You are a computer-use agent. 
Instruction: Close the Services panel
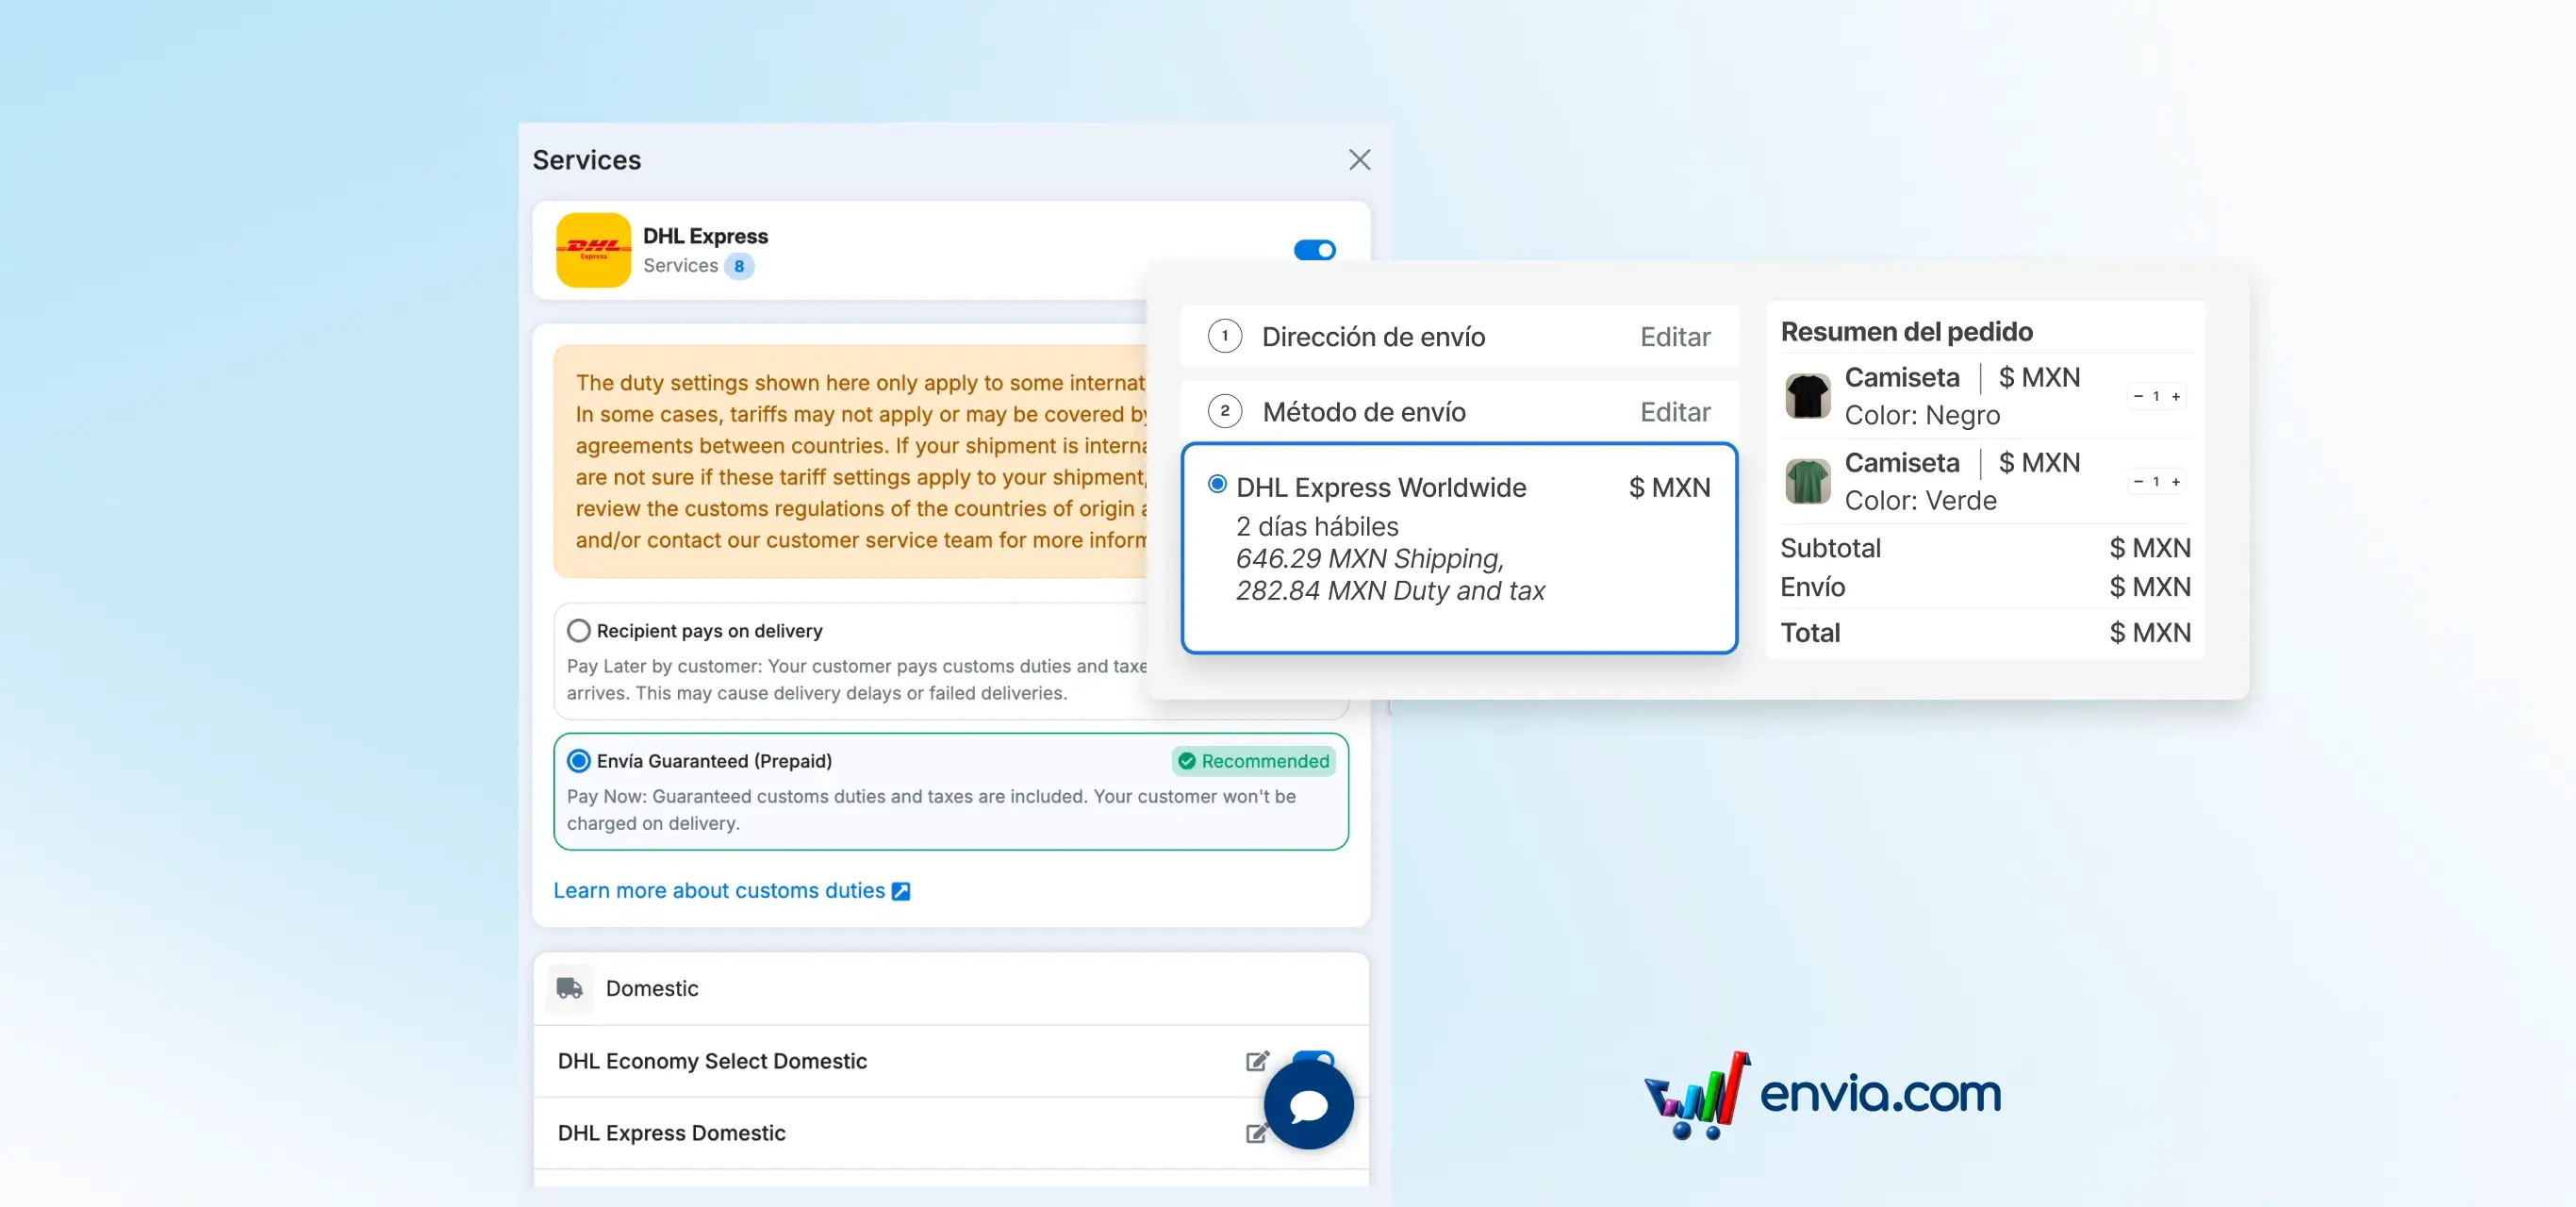tap(1359, 160)
